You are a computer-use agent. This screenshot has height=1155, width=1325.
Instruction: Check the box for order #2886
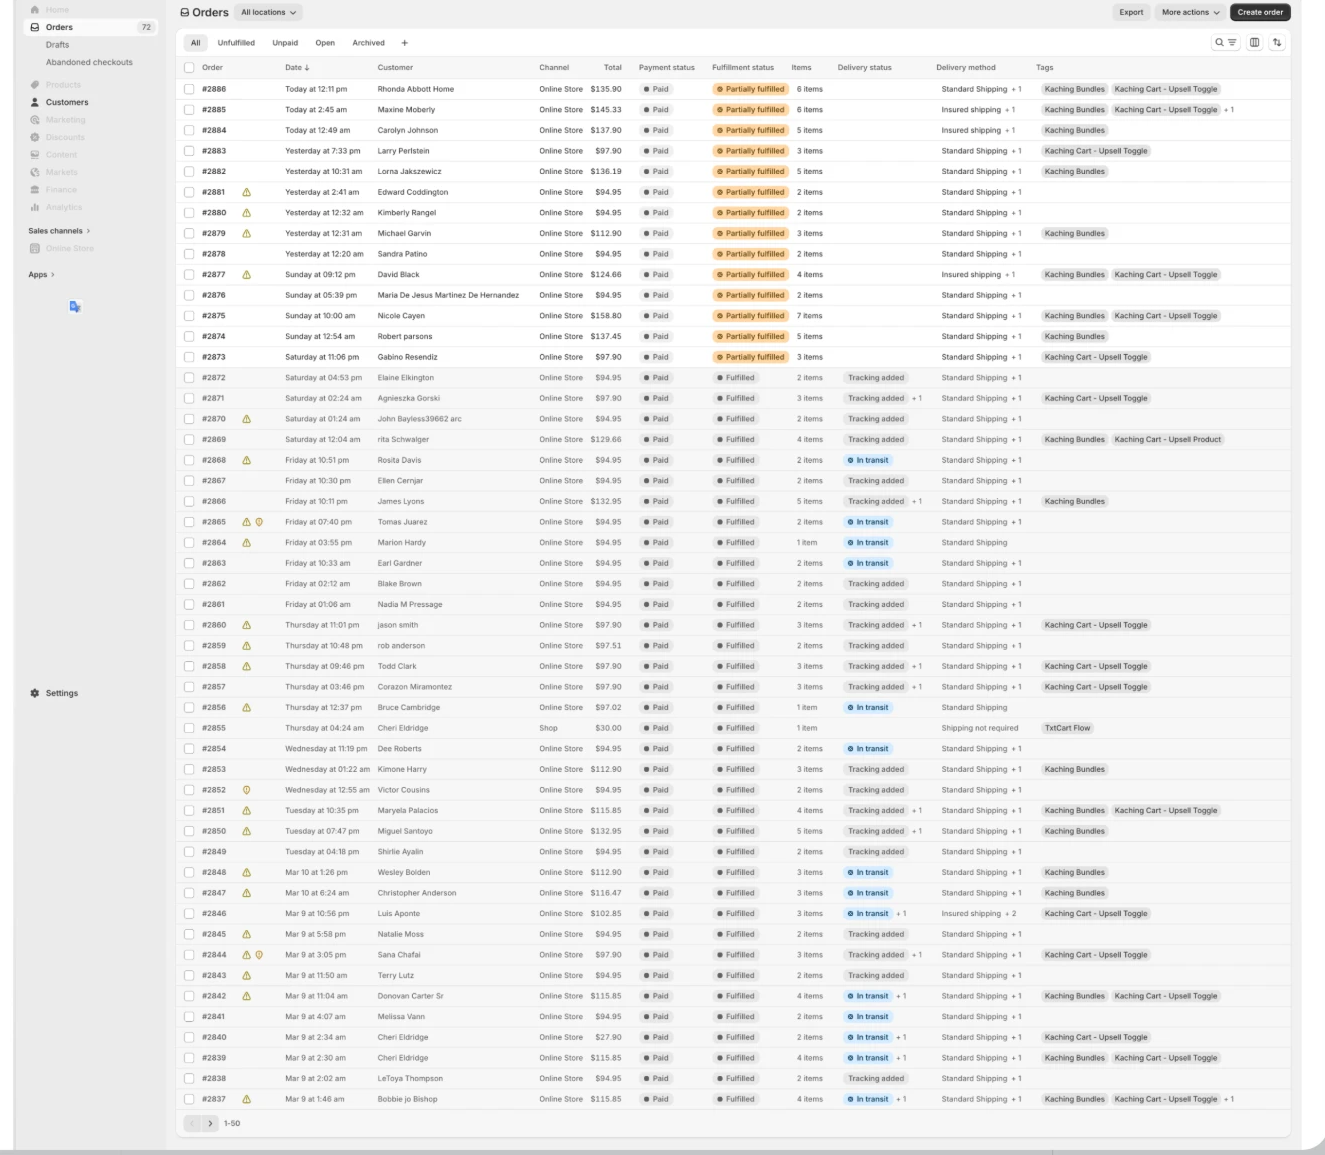click(189, 89)
